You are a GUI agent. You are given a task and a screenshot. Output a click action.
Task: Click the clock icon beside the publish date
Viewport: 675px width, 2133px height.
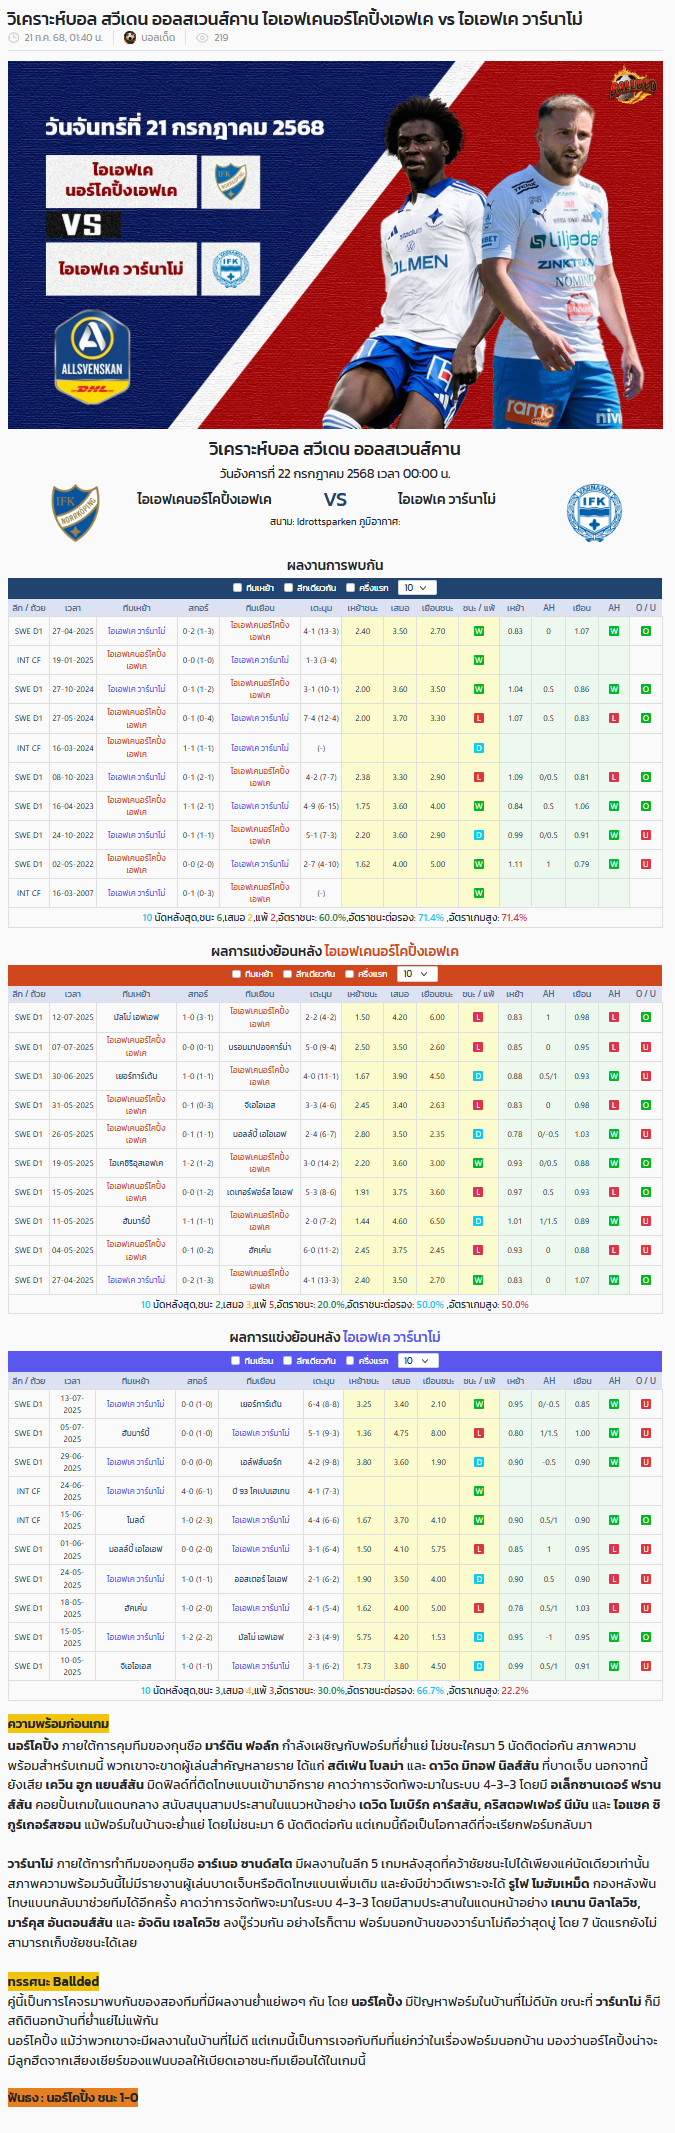13,37
